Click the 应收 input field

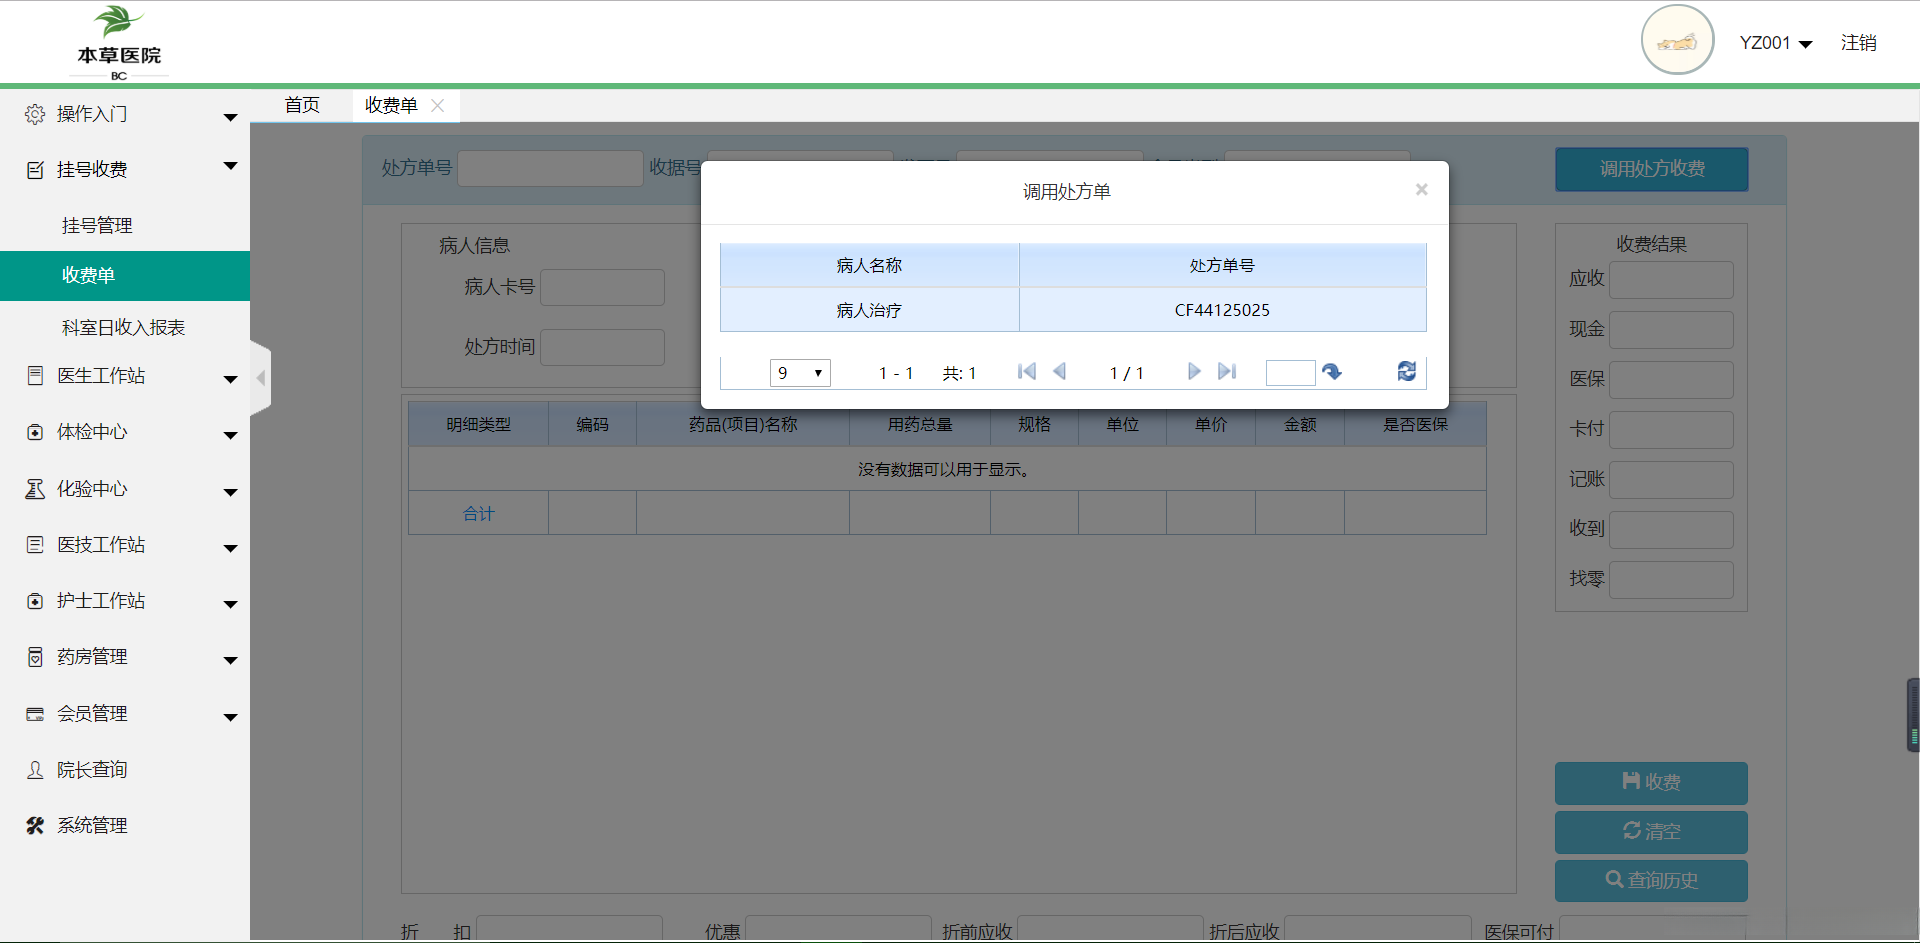point(1671,280)
